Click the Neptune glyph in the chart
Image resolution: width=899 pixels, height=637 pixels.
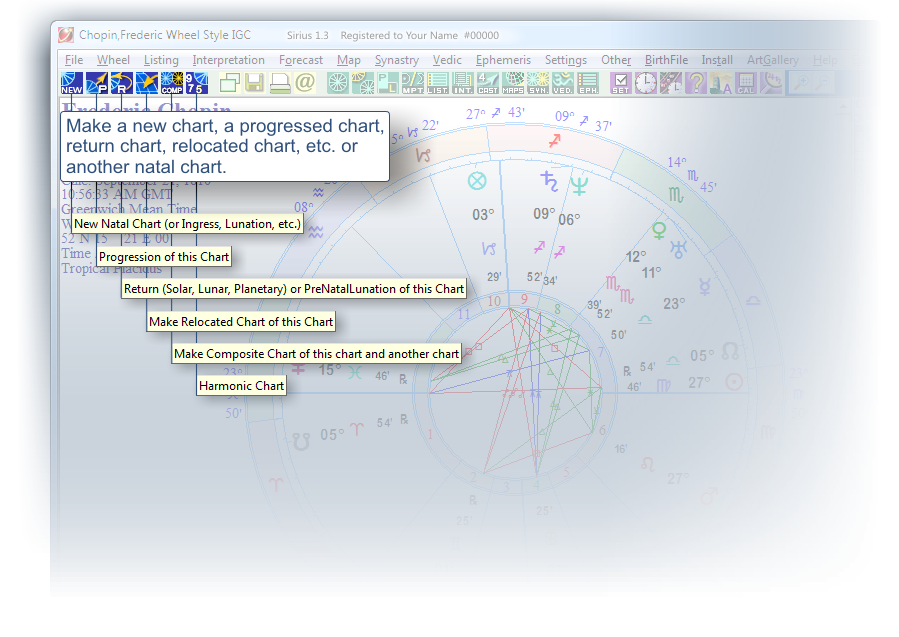point(579,185)
